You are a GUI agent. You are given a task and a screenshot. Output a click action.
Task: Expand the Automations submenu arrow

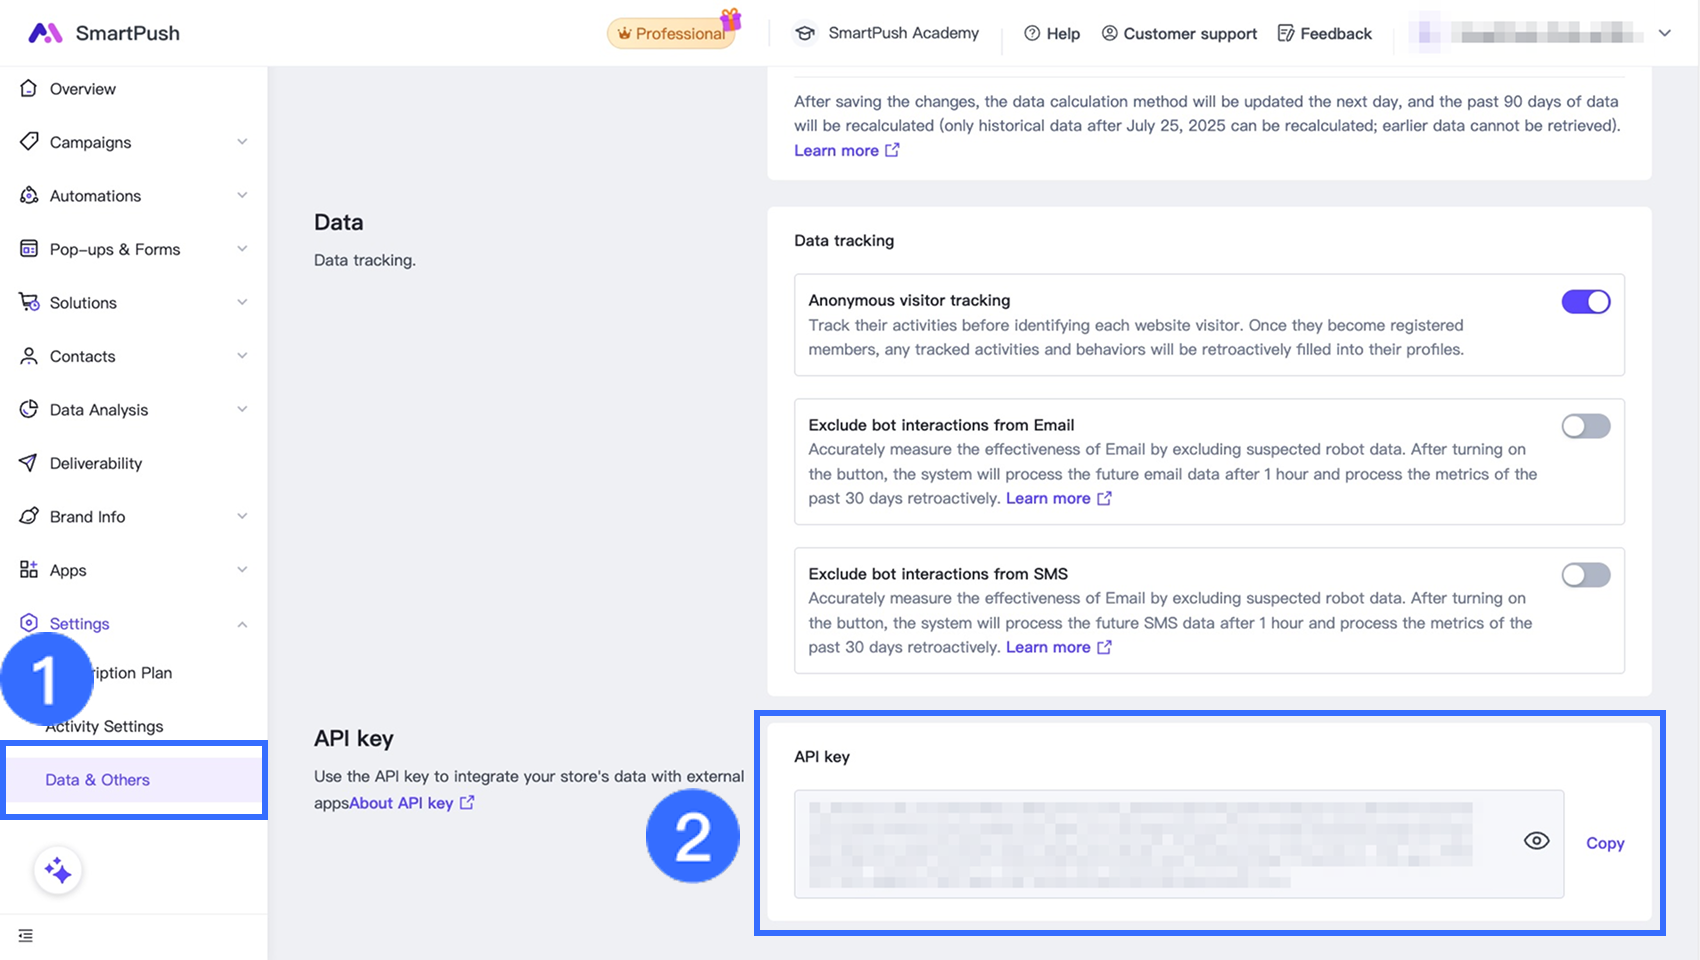242,196
